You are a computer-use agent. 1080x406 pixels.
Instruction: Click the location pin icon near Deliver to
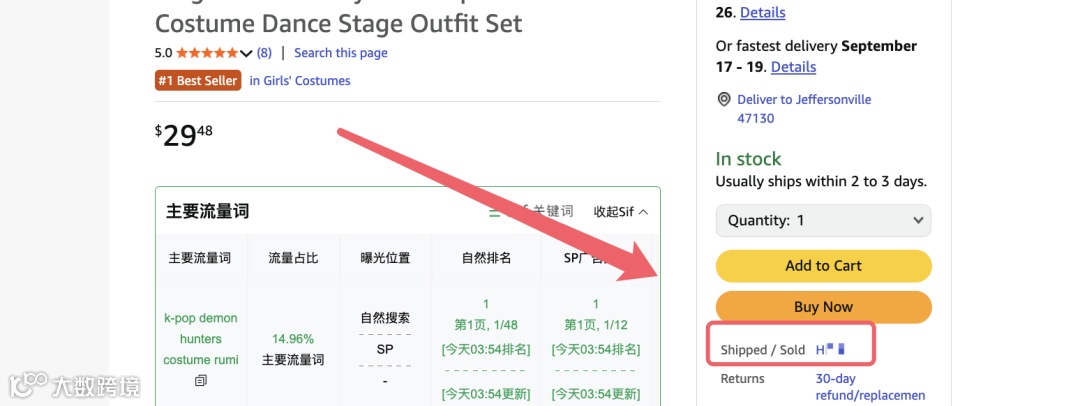(x=724, y=100)
